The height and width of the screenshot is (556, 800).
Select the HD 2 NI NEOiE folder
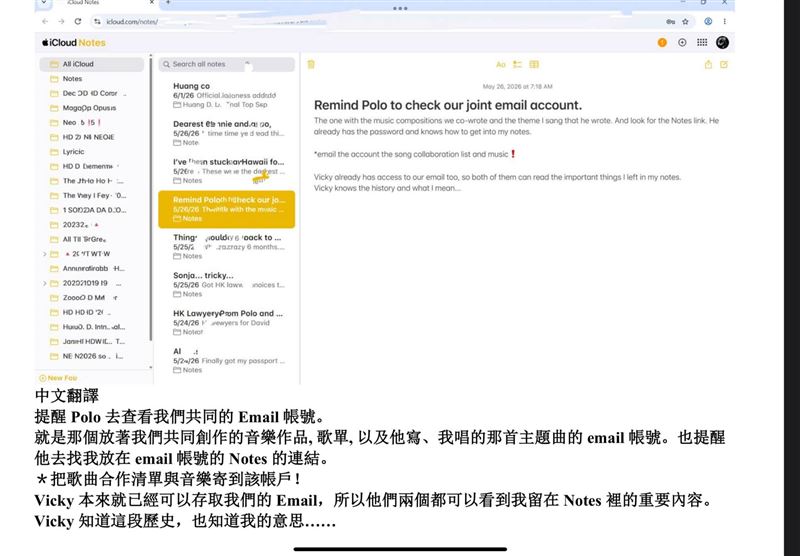click(x=92, y=137)
